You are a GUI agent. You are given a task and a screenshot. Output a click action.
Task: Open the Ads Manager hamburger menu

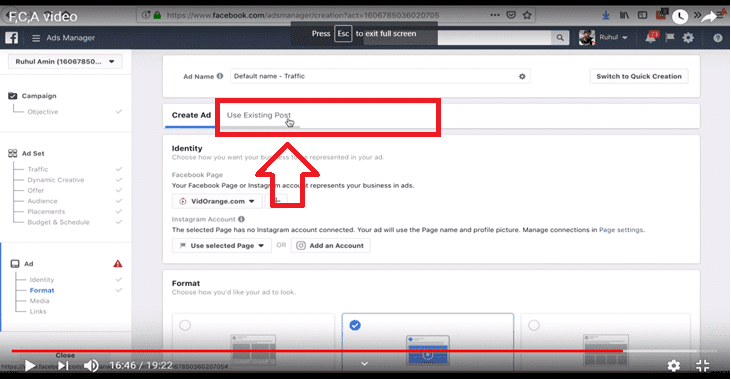pyautogui.click(x=36, y=38)
